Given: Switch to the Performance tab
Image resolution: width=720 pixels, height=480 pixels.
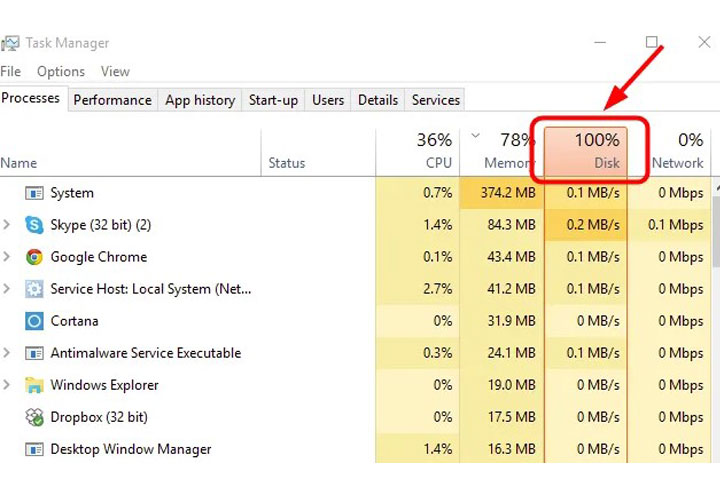Looking at the screenshot, I should coord(112,100).
